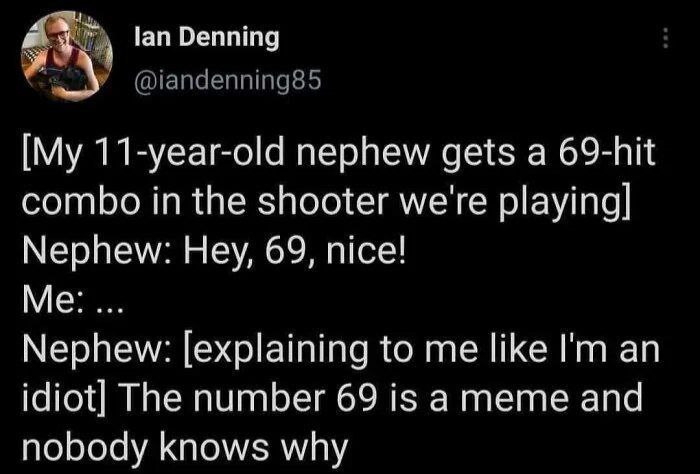Open the three-dot more options menu
700x474 pixels.
click(665, 38)
